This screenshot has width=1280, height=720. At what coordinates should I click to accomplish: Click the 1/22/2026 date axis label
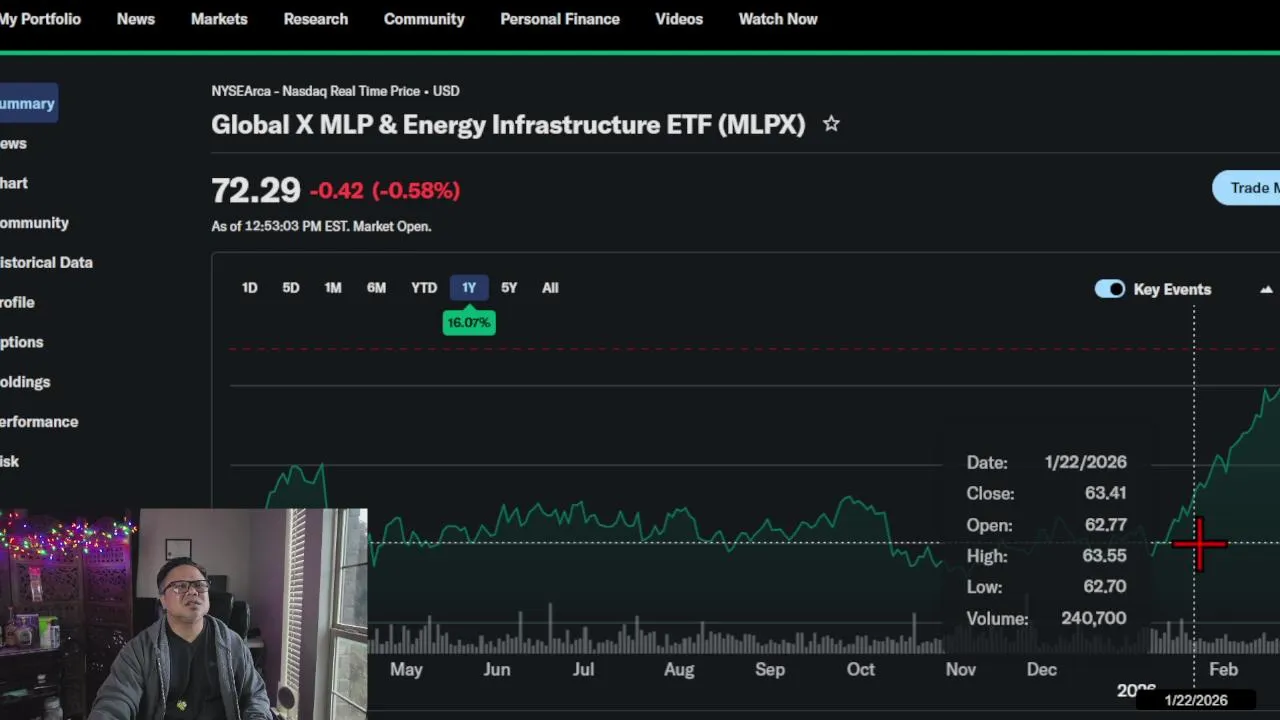[x=1196, y=700]
